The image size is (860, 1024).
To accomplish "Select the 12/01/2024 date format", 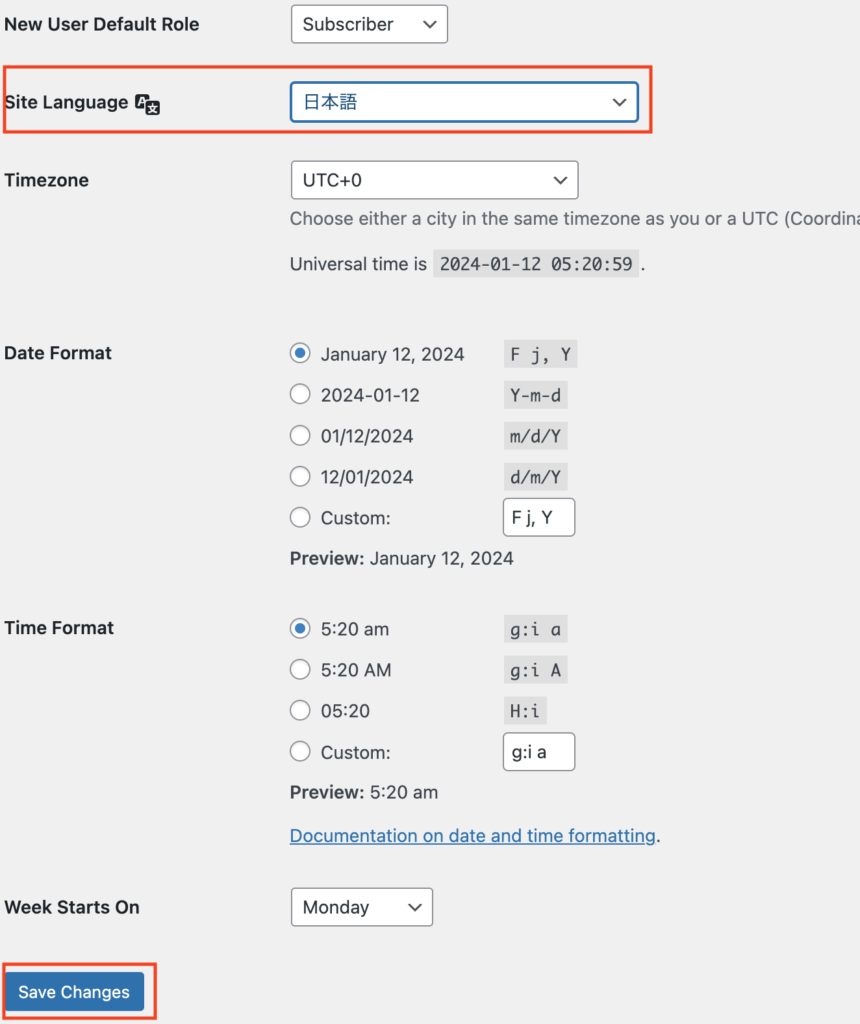I will 300,477.
